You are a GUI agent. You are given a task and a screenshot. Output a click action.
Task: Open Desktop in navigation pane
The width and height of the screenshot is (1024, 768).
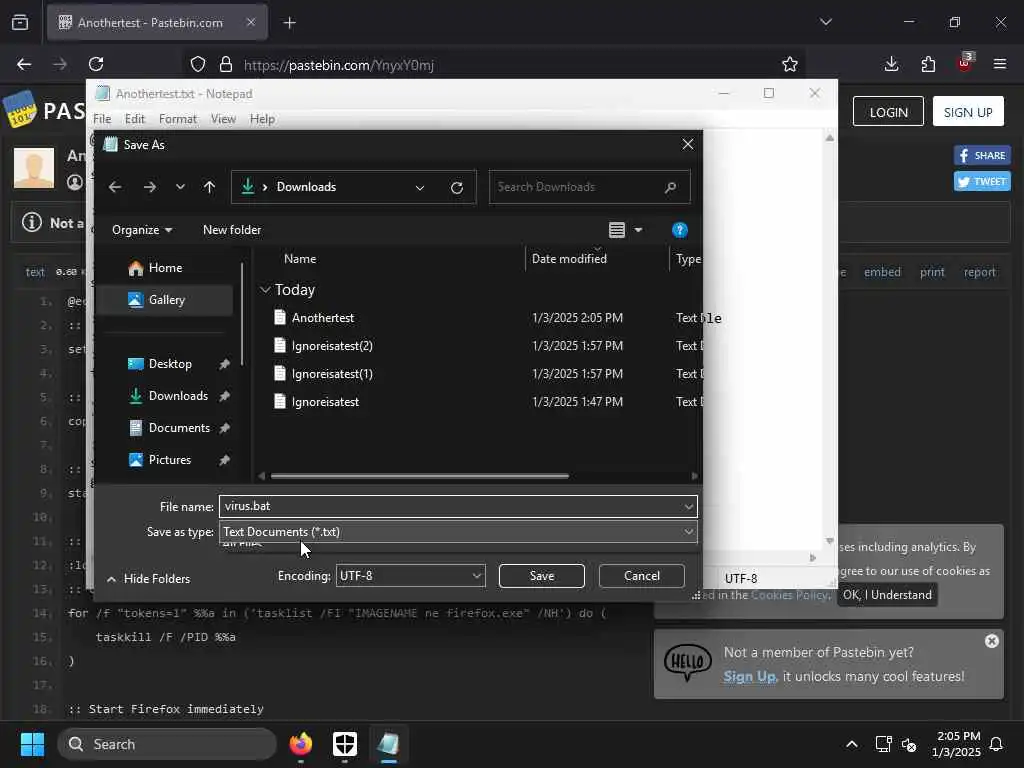[170, 364]
